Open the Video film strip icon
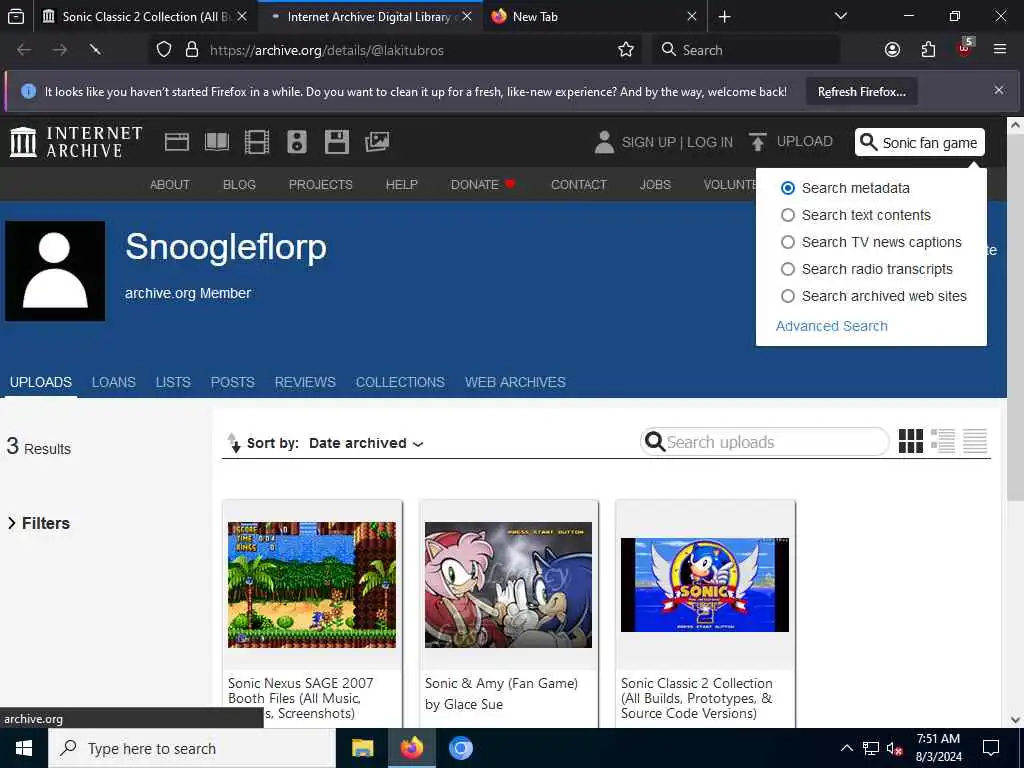This screenshot has width=1024, height=768. click(x=257, y=142)
